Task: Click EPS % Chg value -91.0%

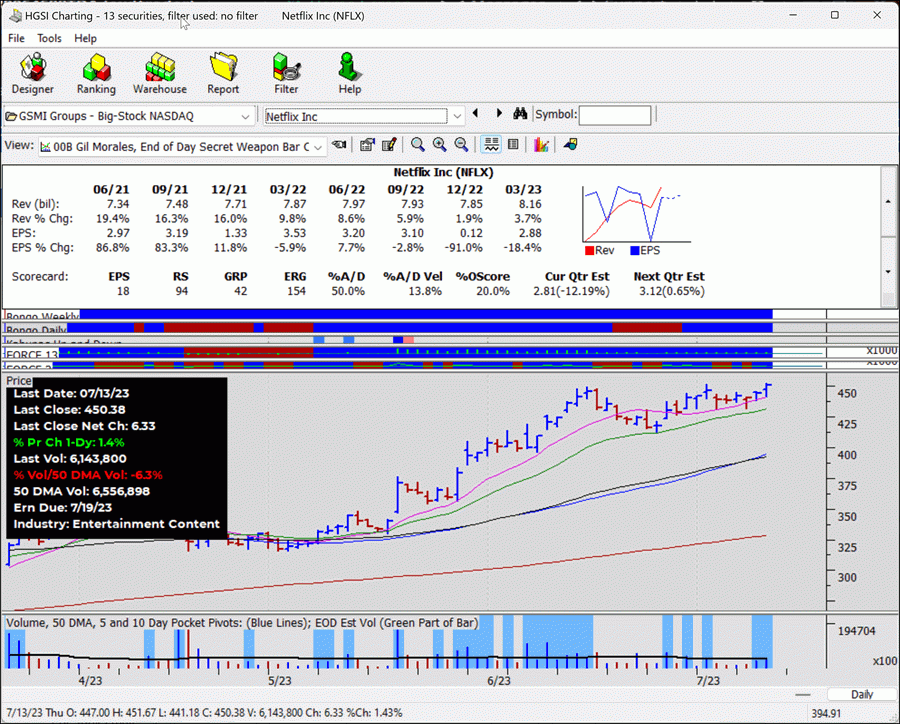Action: (464, 248)
